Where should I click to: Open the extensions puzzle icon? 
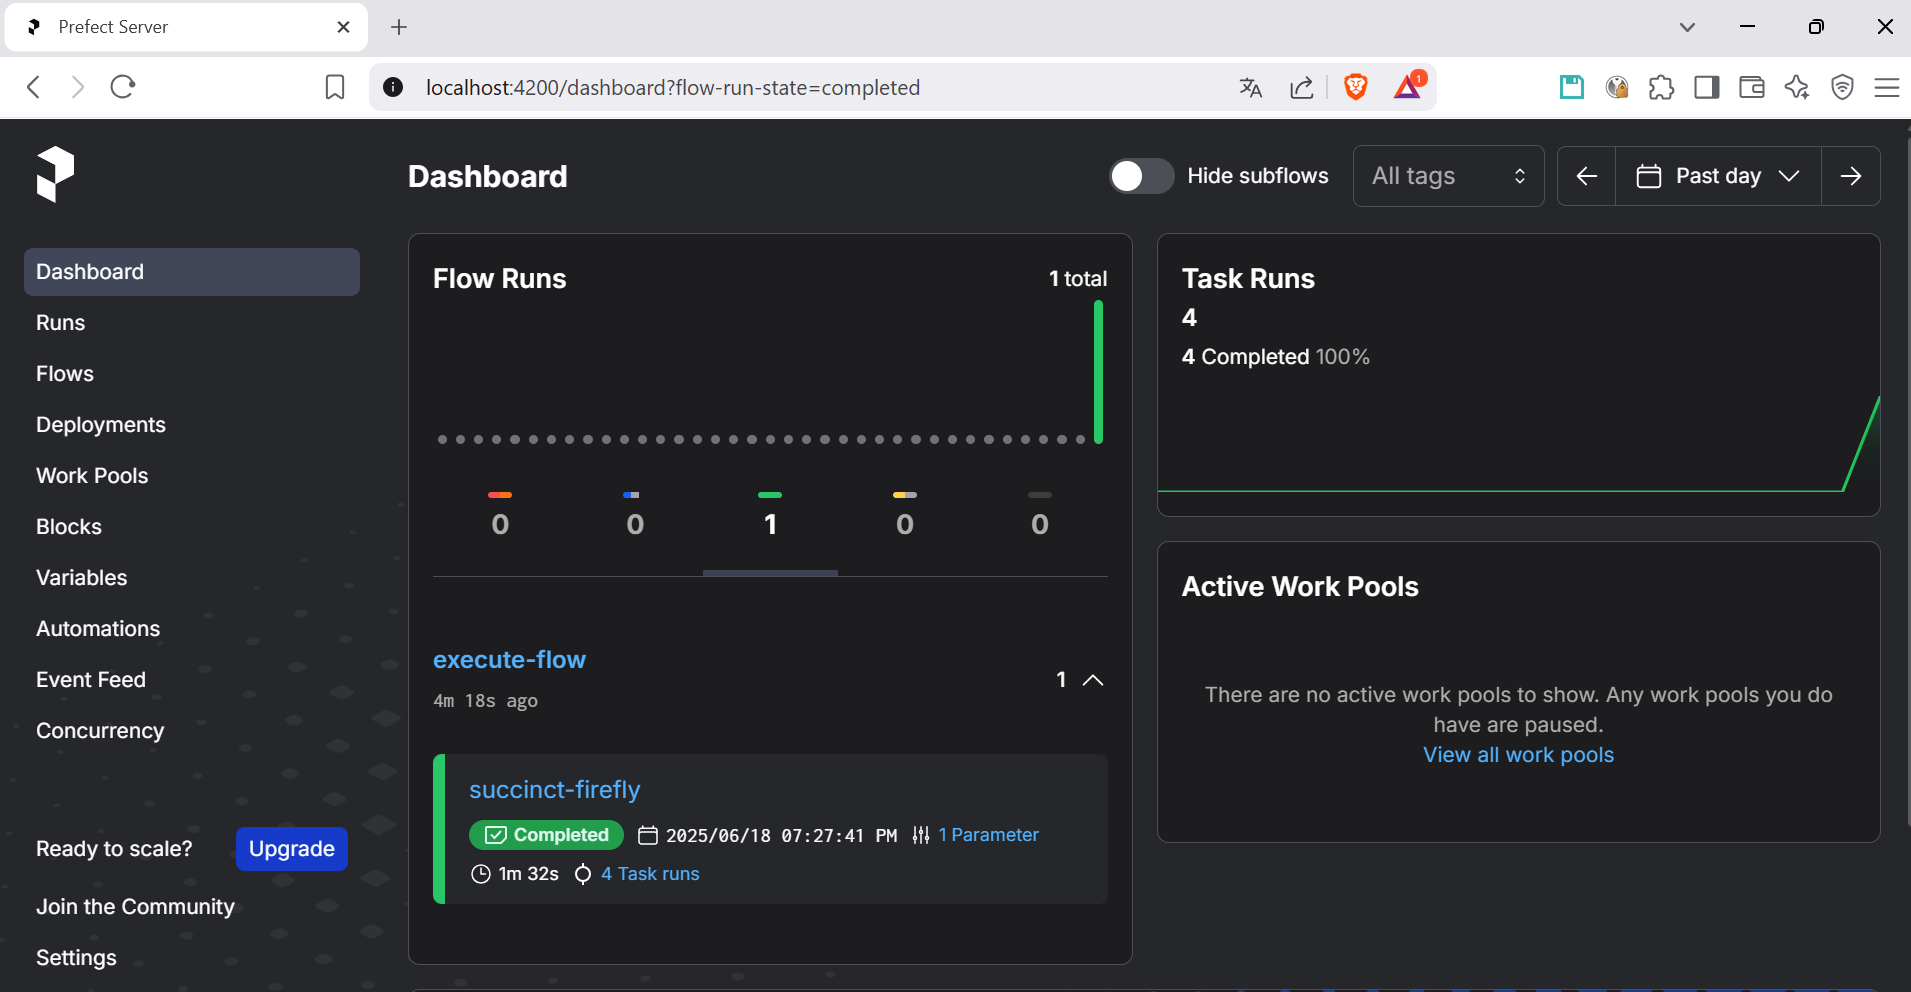[1662, 88]
